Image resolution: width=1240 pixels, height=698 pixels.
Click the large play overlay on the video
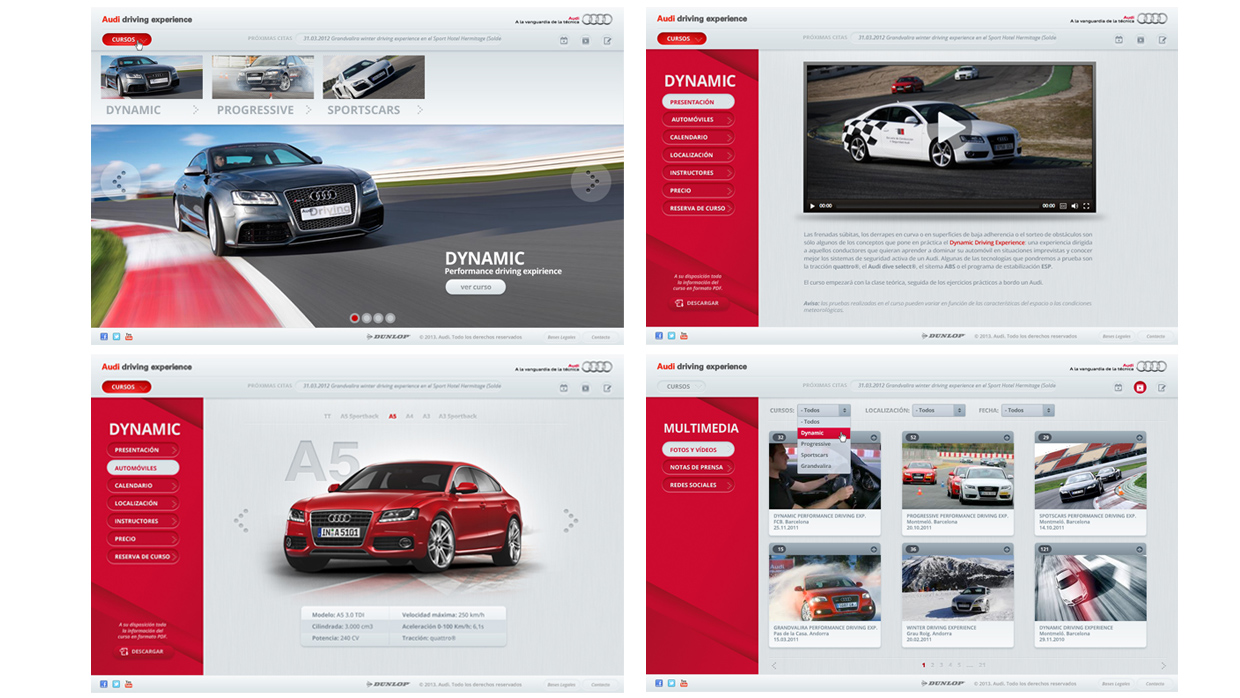(x=947, y=127)
